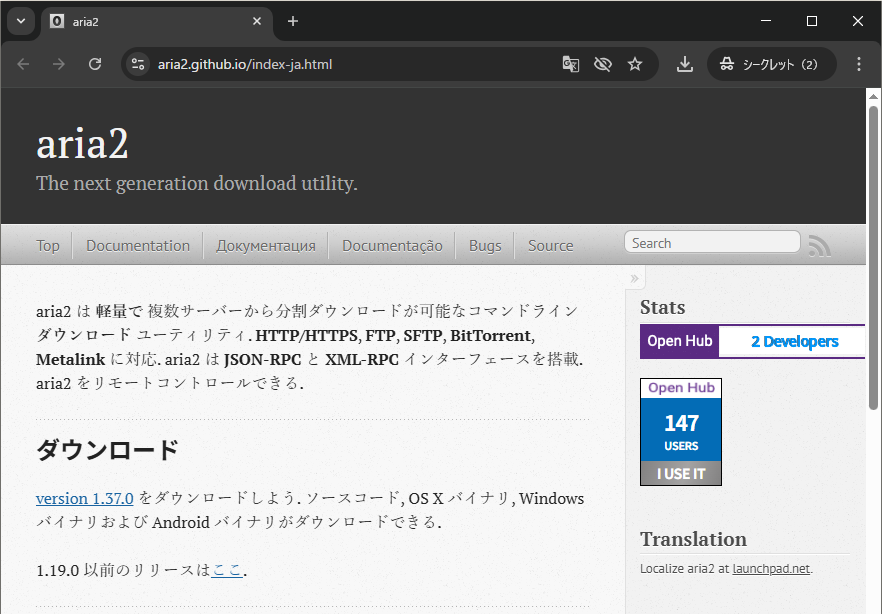Open the incognito シークレット (2) indicator
Screen dimensions: 882x614
[771, 64]
